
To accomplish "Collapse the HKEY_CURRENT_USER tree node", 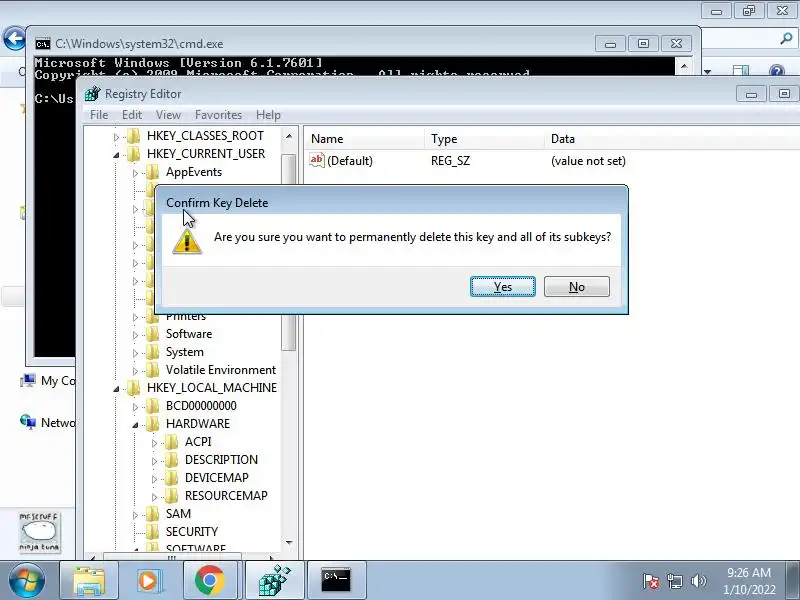I will point(116,155).
